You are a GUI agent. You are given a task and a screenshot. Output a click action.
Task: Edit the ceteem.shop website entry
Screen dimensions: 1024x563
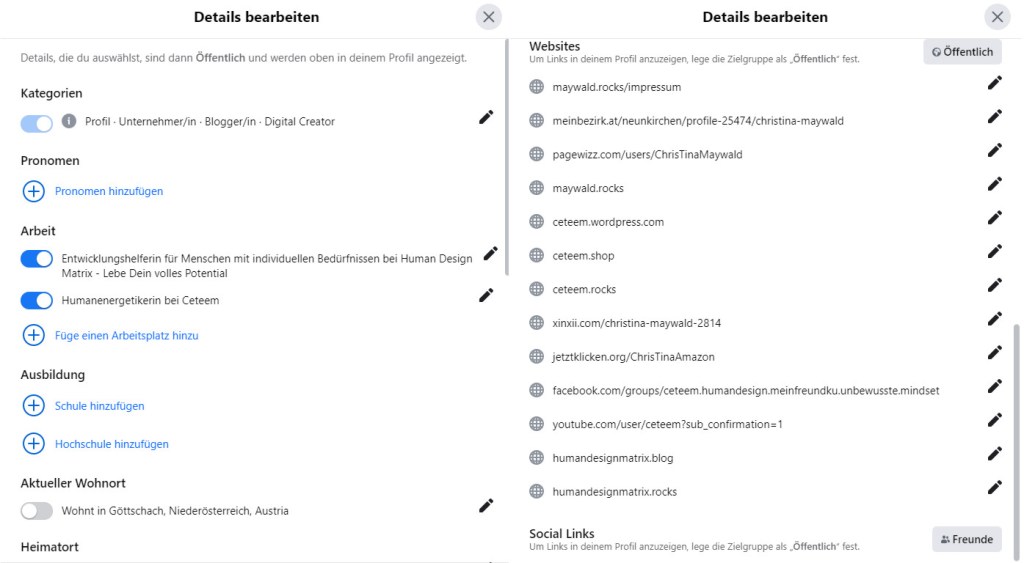click(994, 251)
